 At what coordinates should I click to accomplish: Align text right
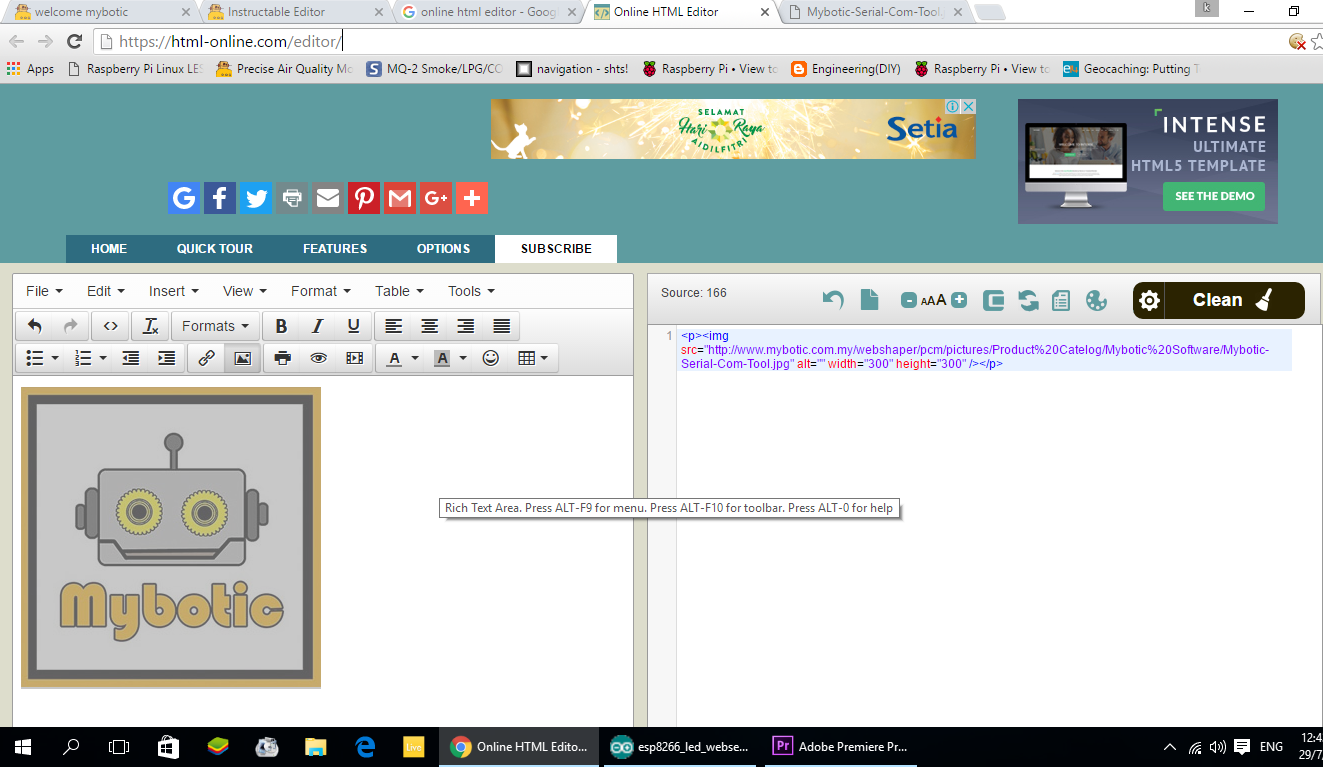[465, 326]
